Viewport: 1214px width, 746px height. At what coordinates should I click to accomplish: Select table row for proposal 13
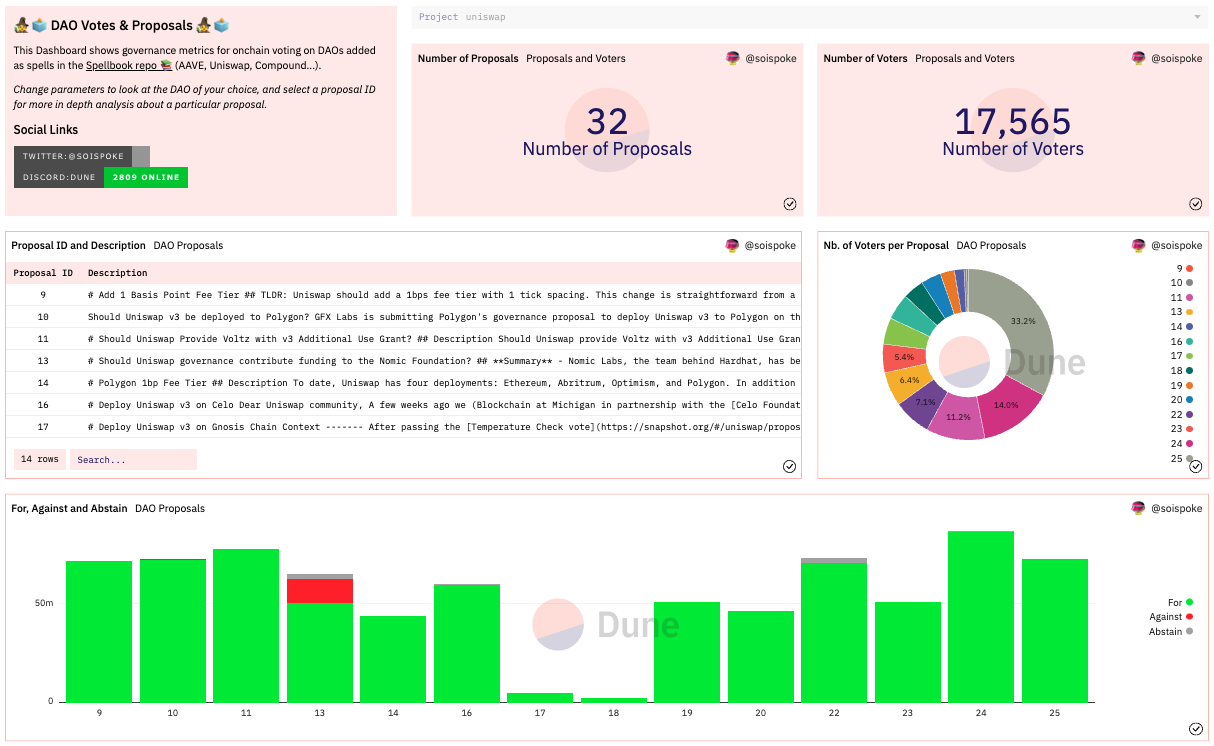(x=404, y=361)
